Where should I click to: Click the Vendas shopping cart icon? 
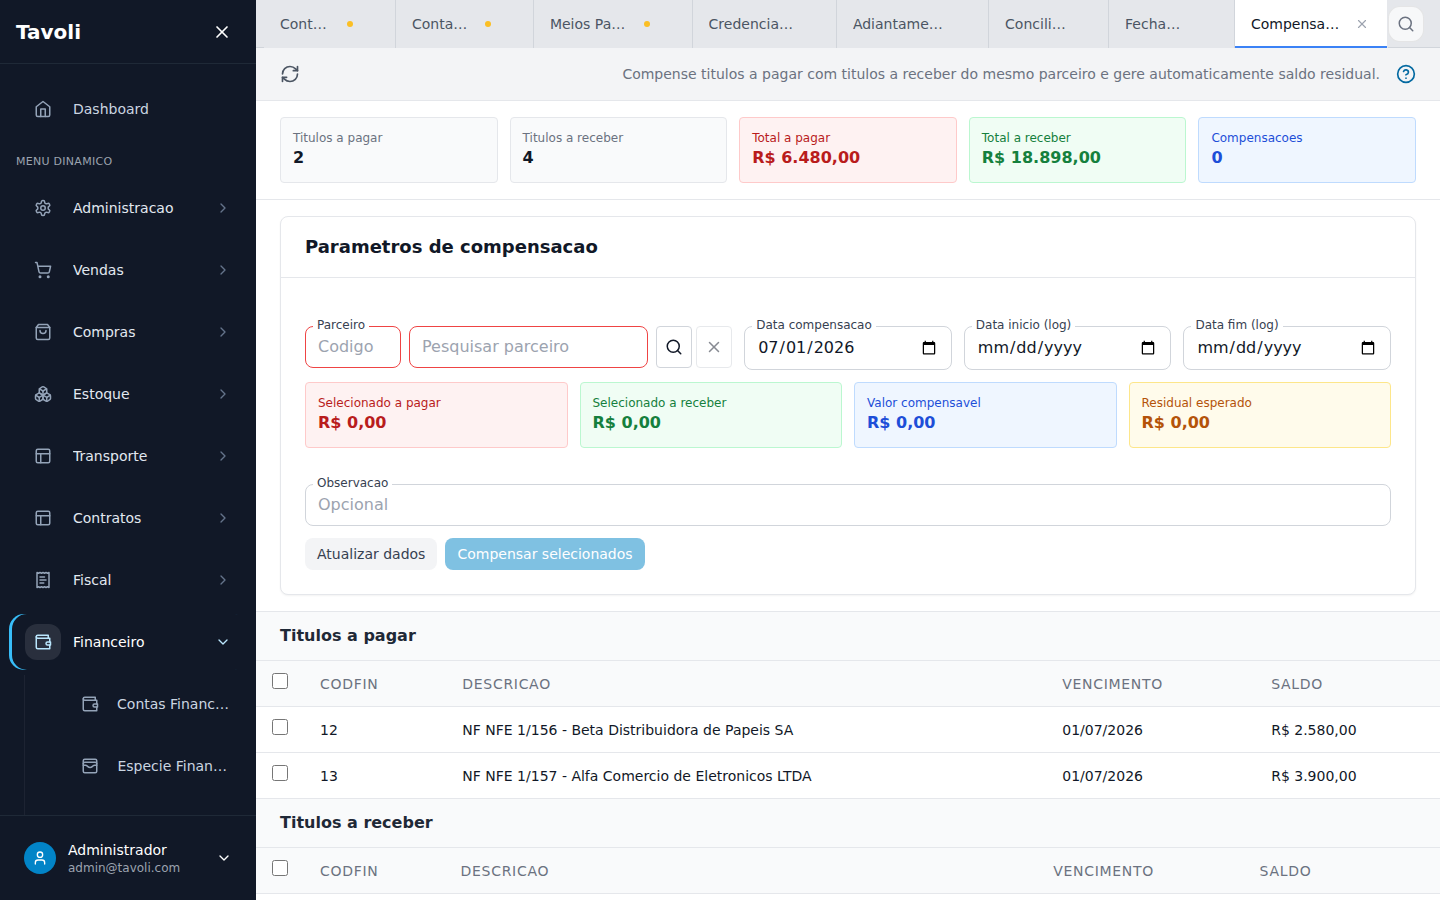click(x=43, y=270)
